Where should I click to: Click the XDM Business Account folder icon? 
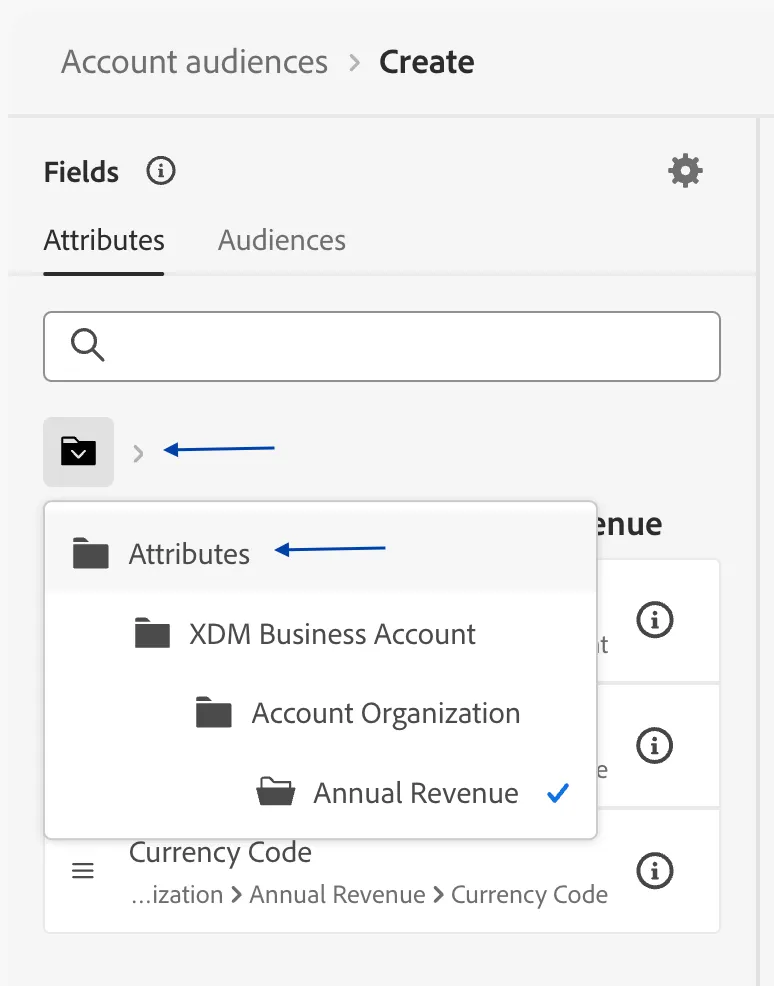click(152, 633)
